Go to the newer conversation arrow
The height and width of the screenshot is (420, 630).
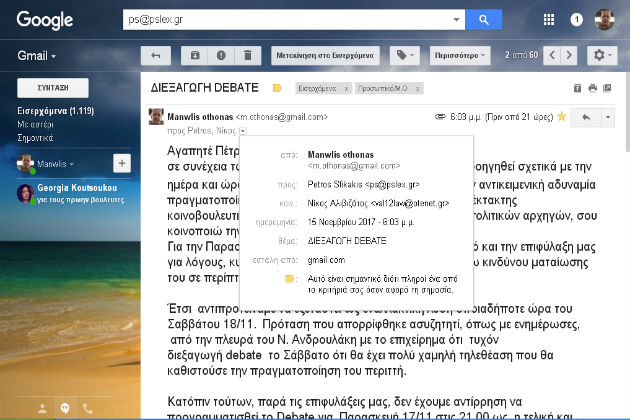point(552,55)
